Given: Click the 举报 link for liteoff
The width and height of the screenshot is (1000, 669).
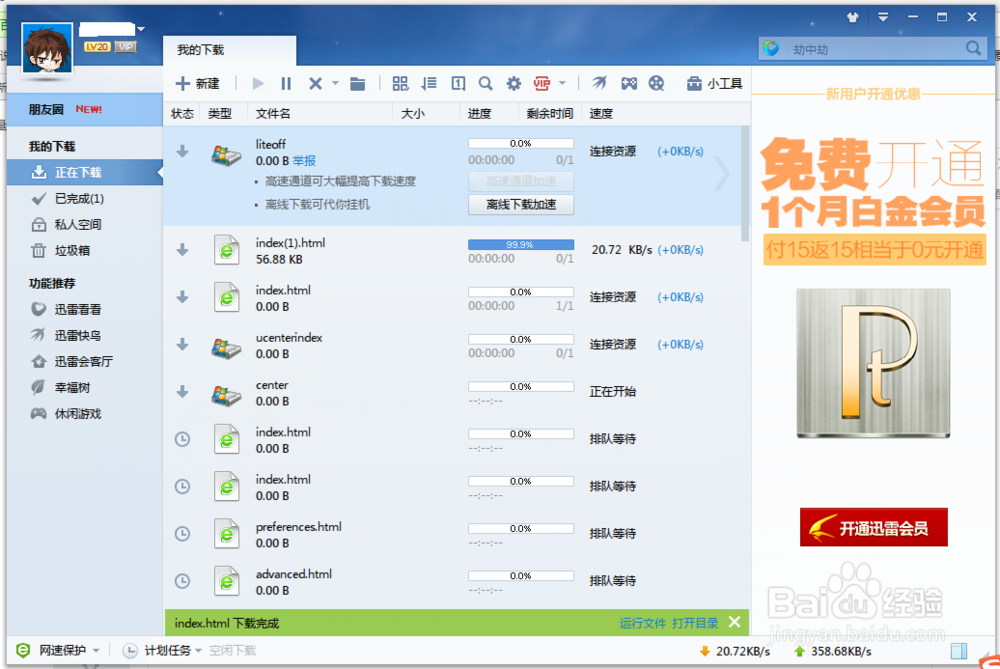Looking at the screenshot, I should [304, 161].
